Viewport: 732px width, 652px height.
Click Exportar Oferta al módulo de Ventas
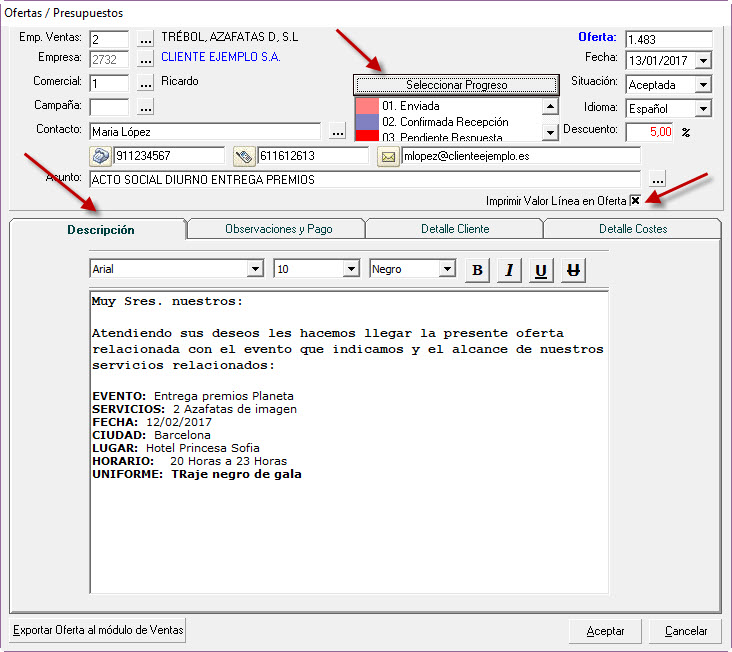(x=98, y=630)
